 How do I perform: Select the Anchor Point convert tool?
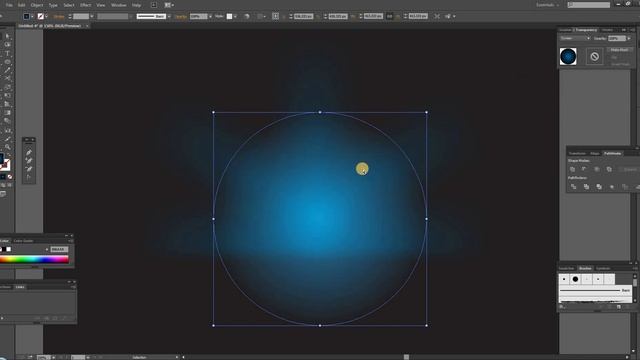click(x=29, y=177)
